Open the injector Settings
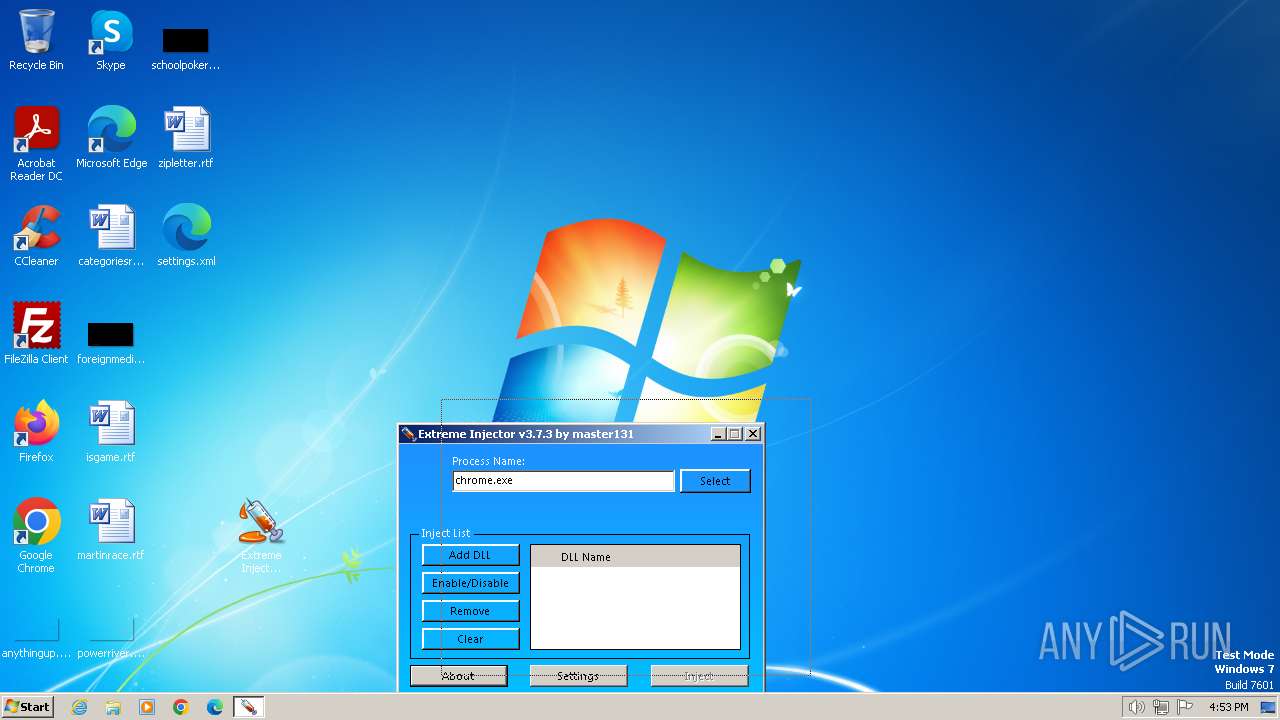 pos(578,676)
